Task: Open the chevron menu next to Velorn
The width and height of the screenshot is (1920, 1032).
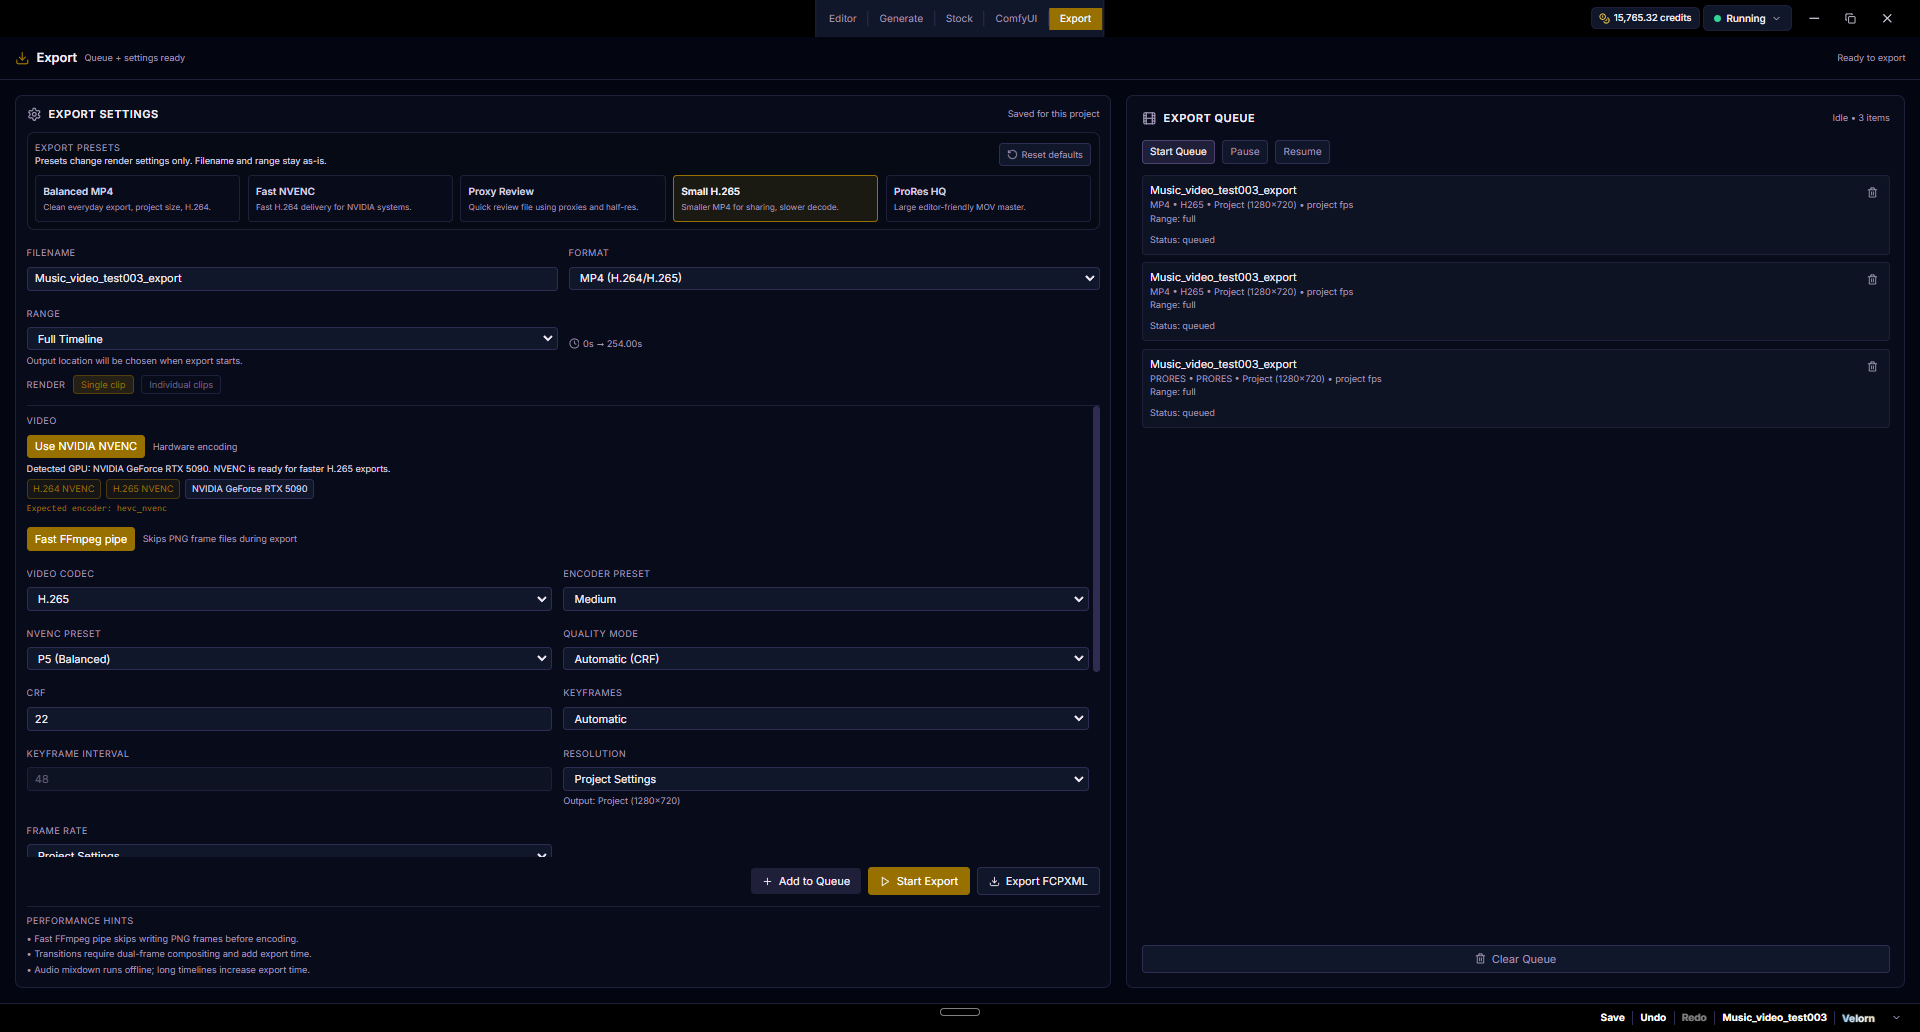Action: [1896, 1018]
